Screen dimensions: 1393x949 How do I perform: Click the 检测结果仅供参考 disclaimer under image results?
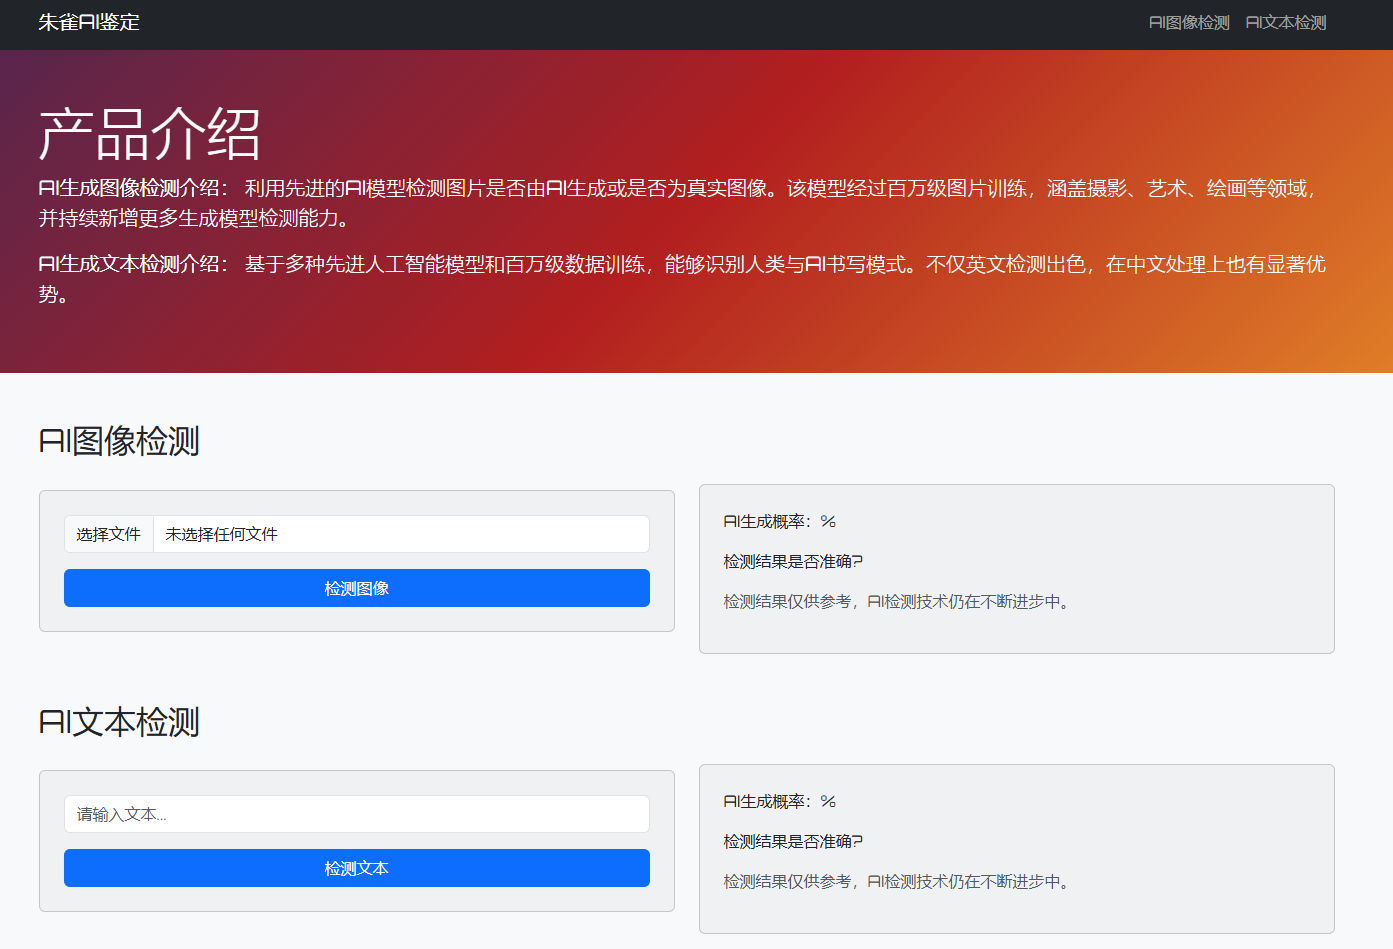(x=895, y=601)
